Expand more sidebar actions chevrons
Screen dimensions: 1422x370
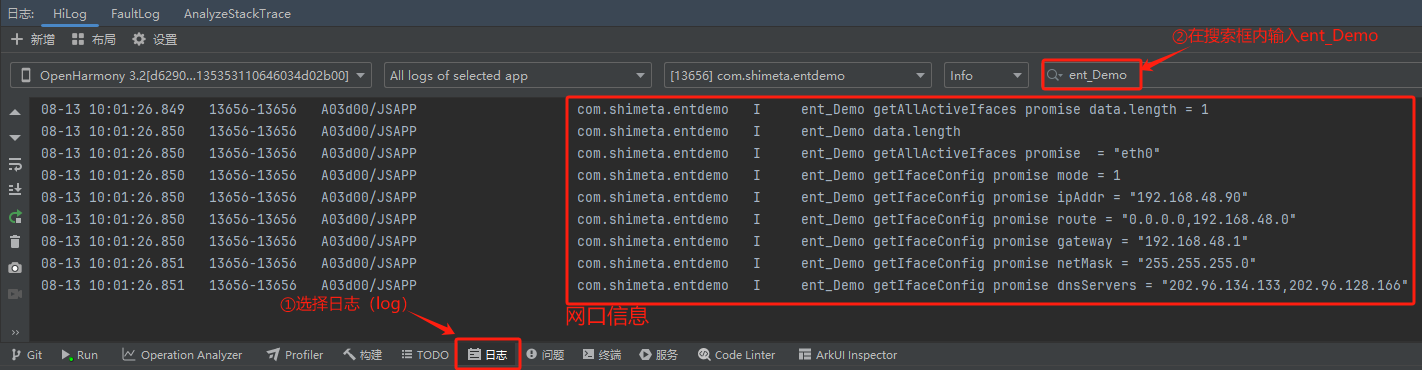pyautogui.click(x=14, y=332)
